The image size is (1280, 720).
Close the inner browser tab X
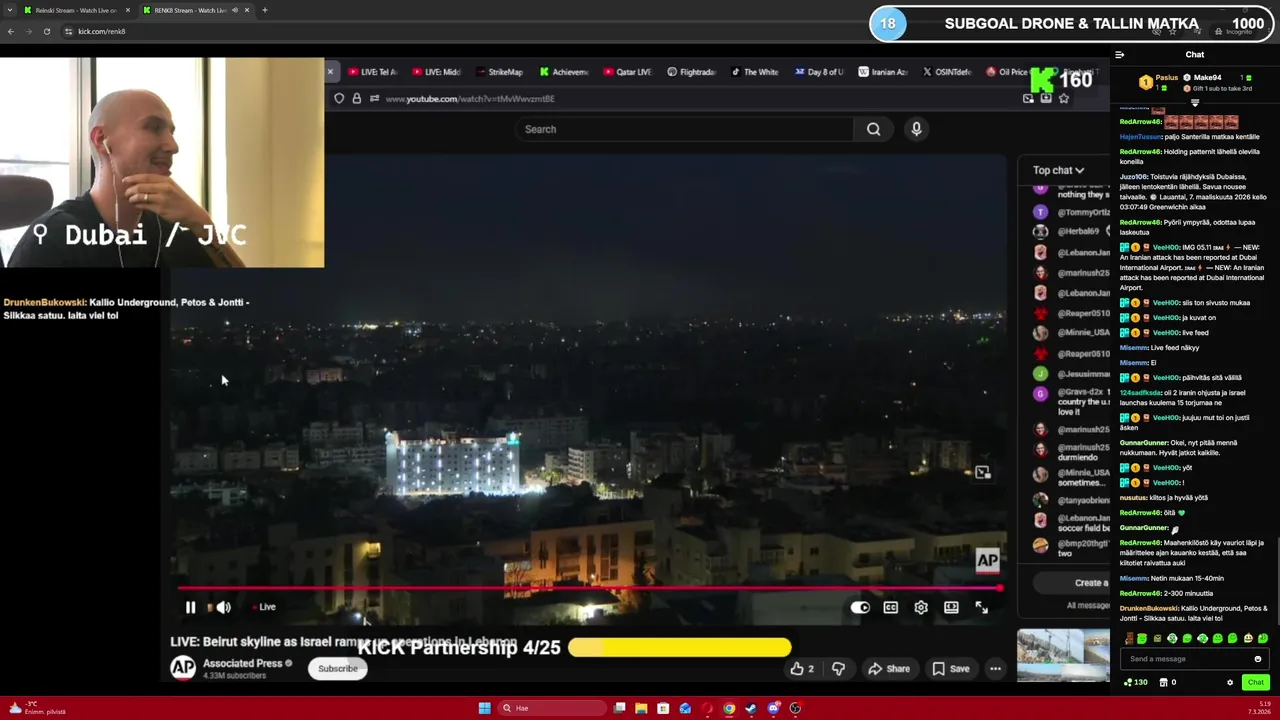pos(330,72)
